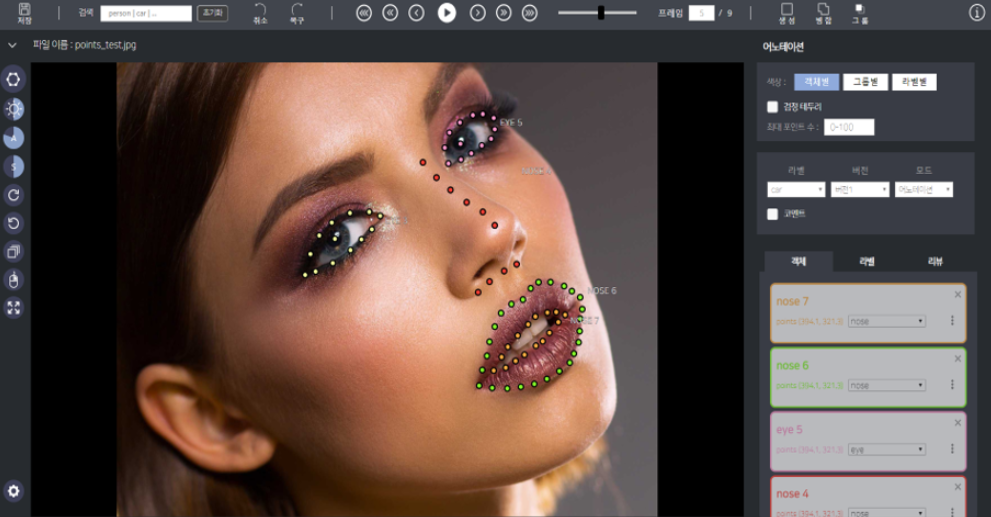The width and height of the screenshot is (991, 517).
Task: Go to next frame with single-right-chevron
Action: [x=478, y=13]
